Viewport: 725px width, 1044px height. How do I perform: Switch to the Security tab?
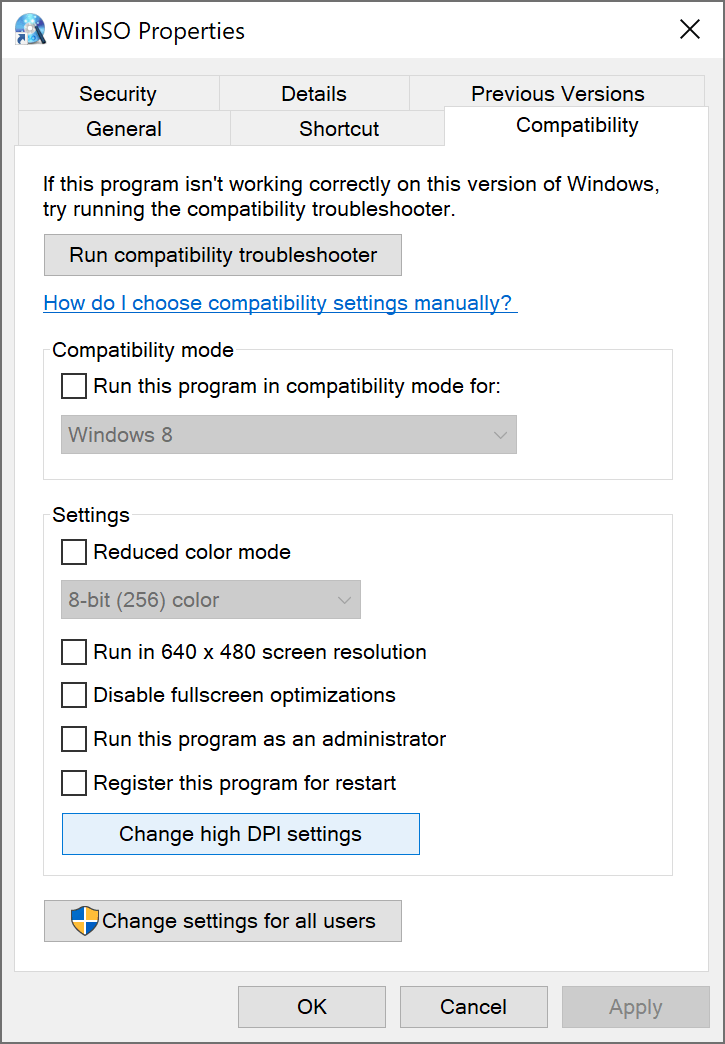(117, 93)
